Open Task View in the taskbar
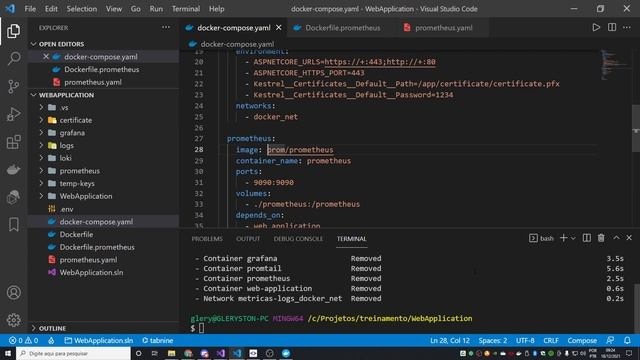640x360 pixels. click(155, 353)
